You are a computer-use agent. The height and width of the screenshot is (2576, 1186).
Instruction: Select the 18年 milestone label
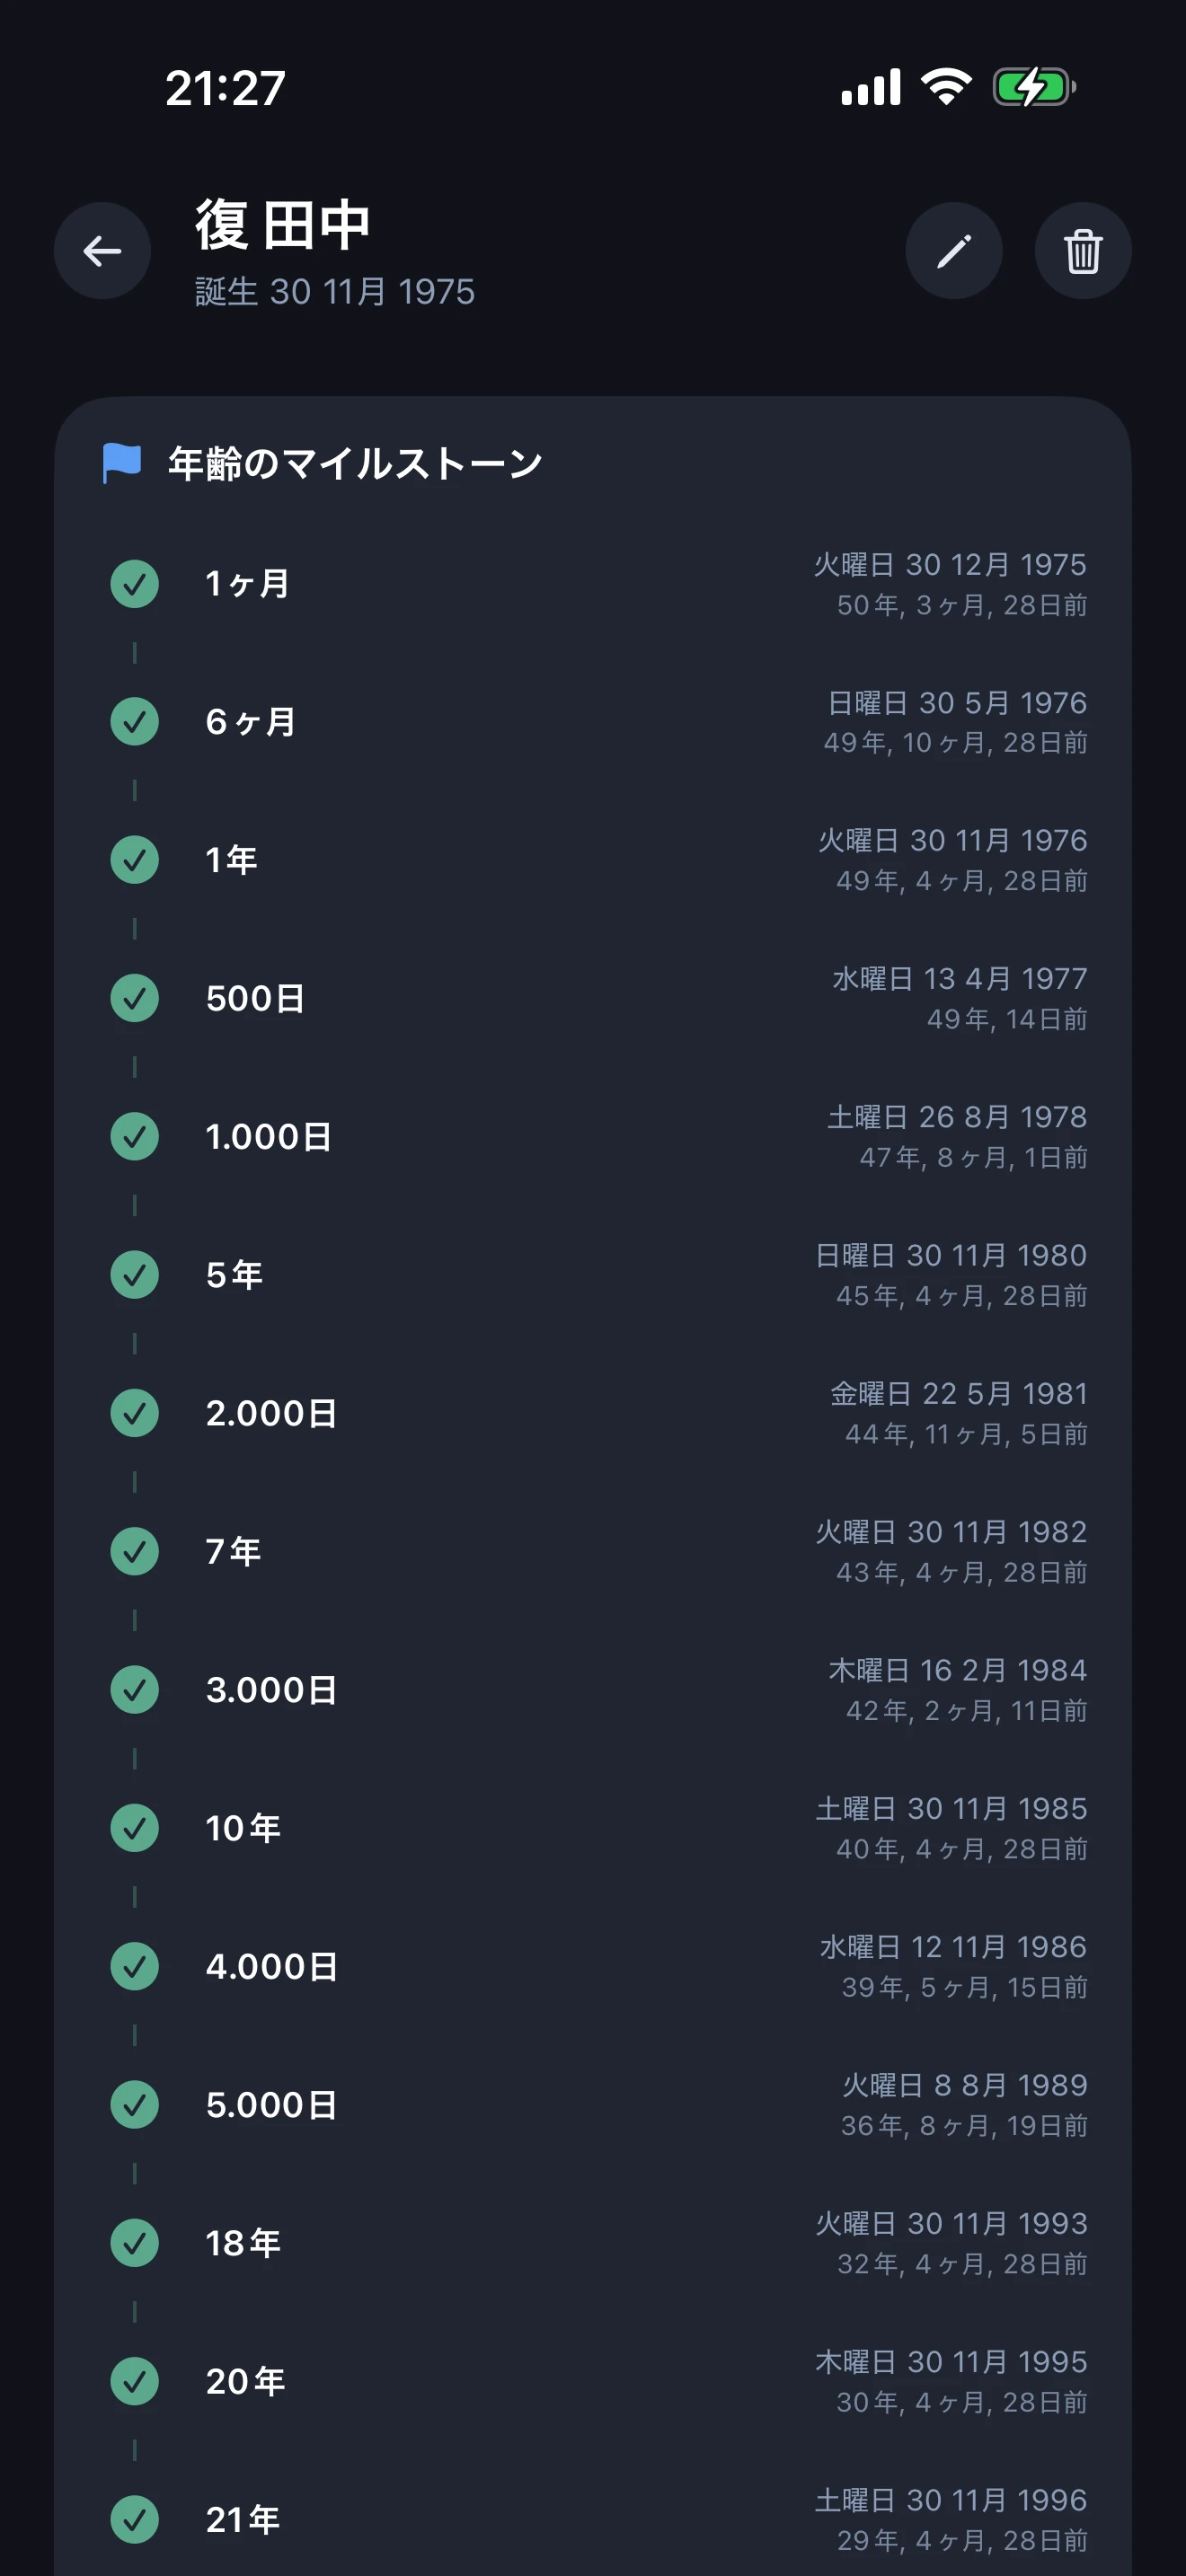(243, 2243)
